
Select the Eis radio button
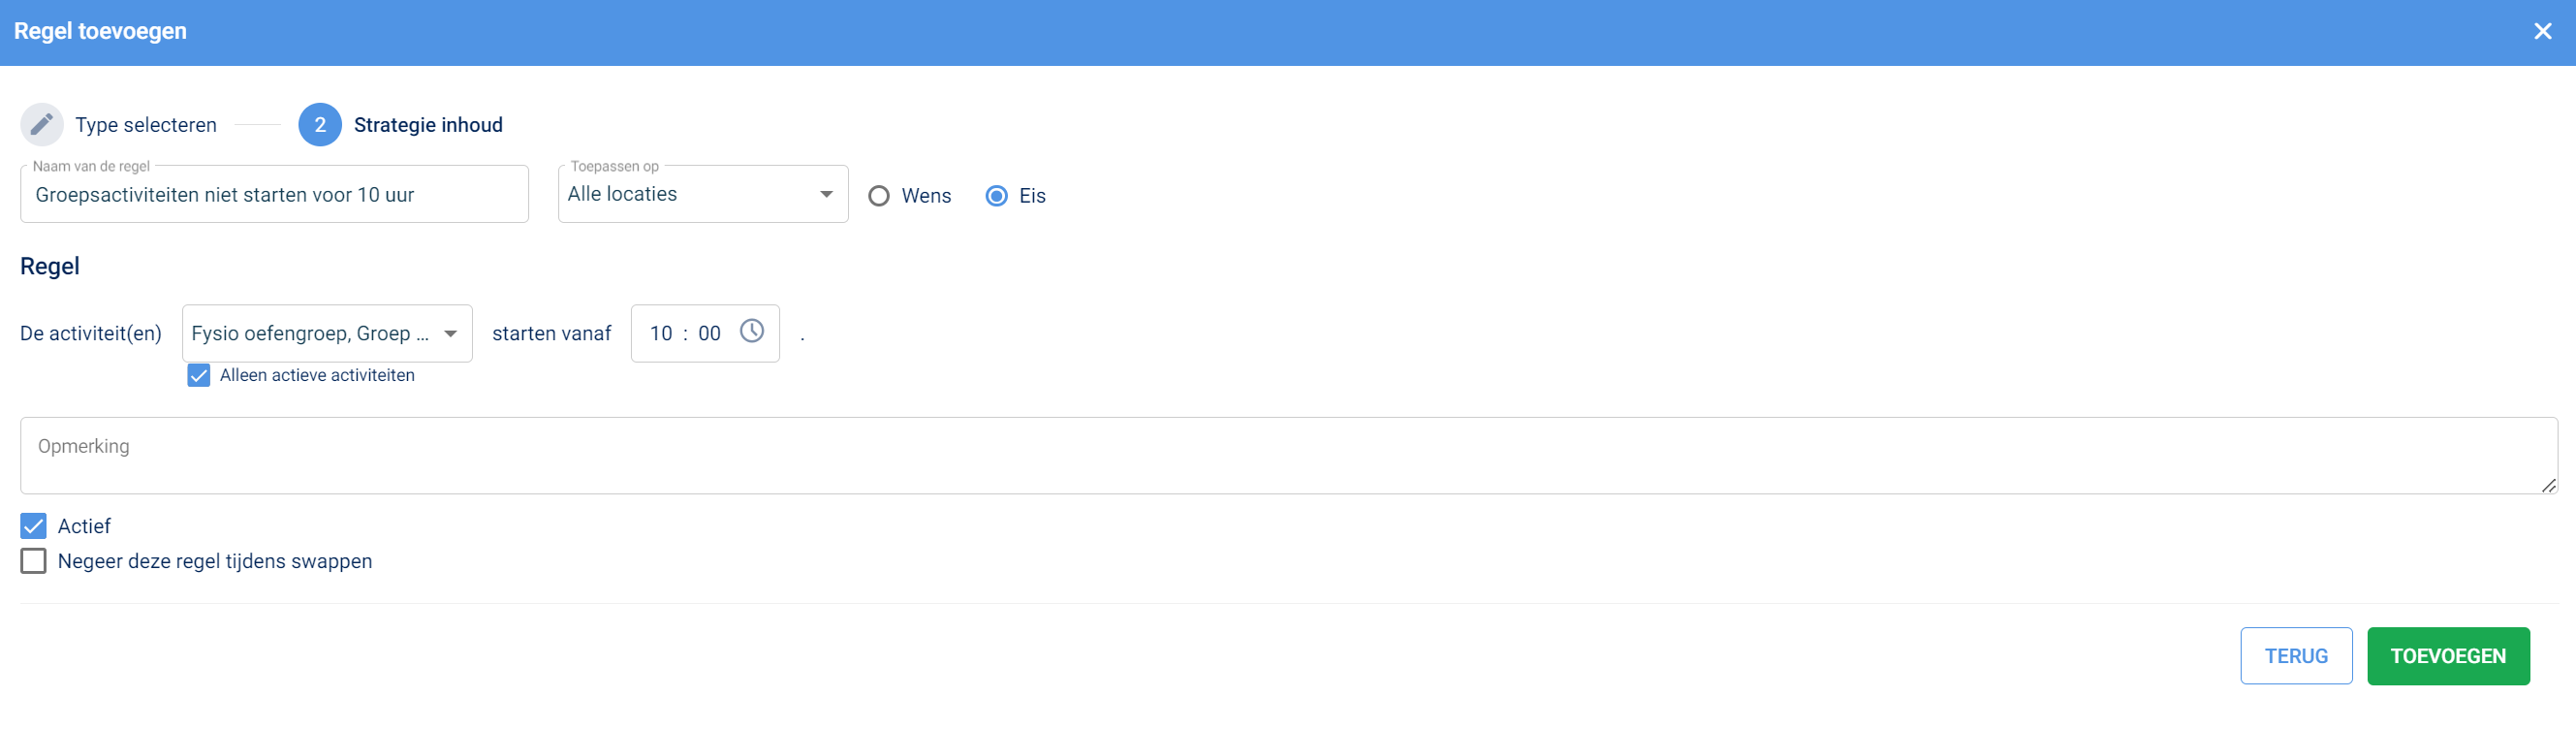pos(997,196)
